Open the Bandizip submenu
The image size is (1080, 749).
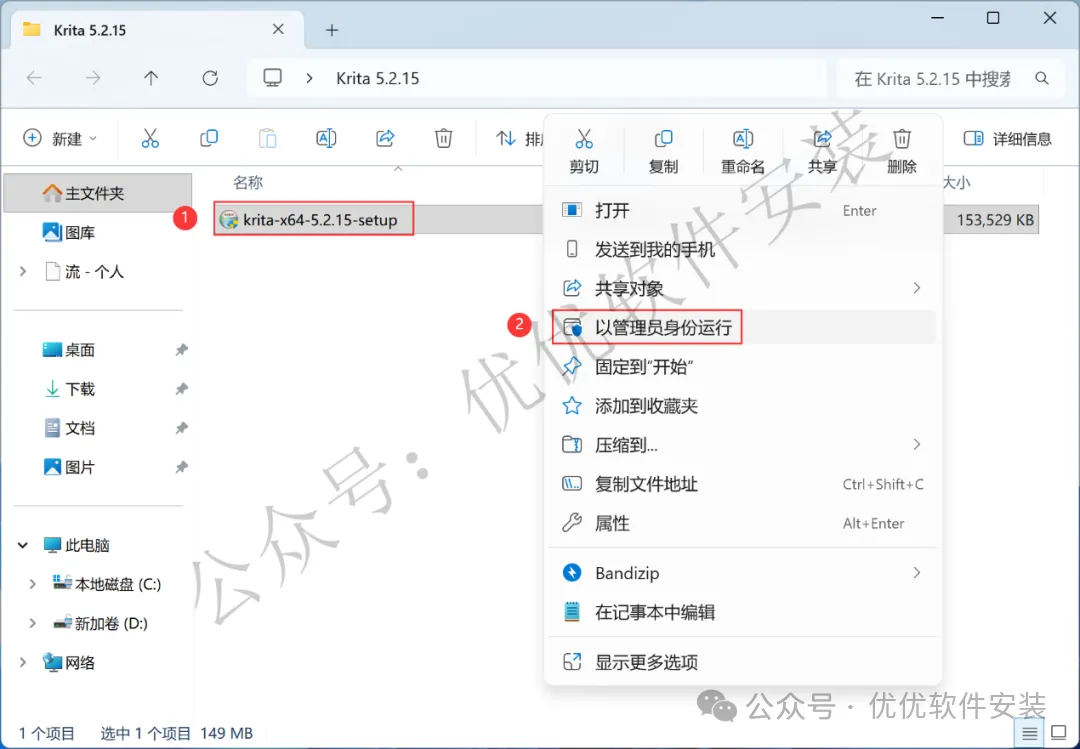coord(743,573)
